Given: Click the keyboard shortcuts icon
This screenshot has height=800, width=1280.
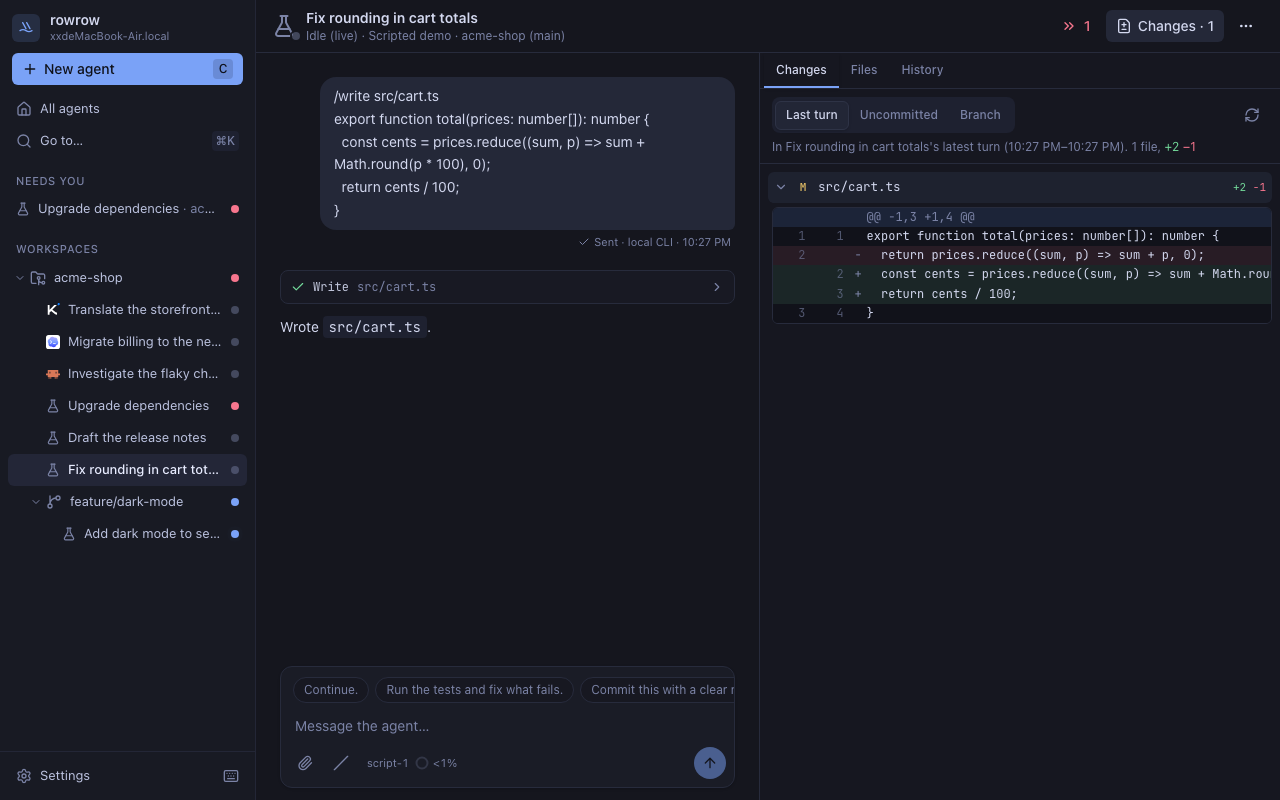Looking at the screenshot, I should click(231, 776).
